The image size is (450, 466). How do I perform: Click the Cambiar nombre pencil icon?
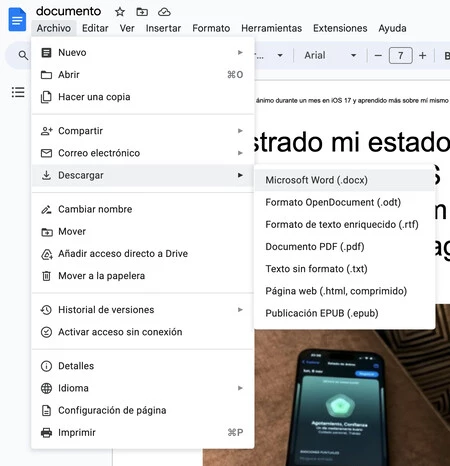(46, 209)
